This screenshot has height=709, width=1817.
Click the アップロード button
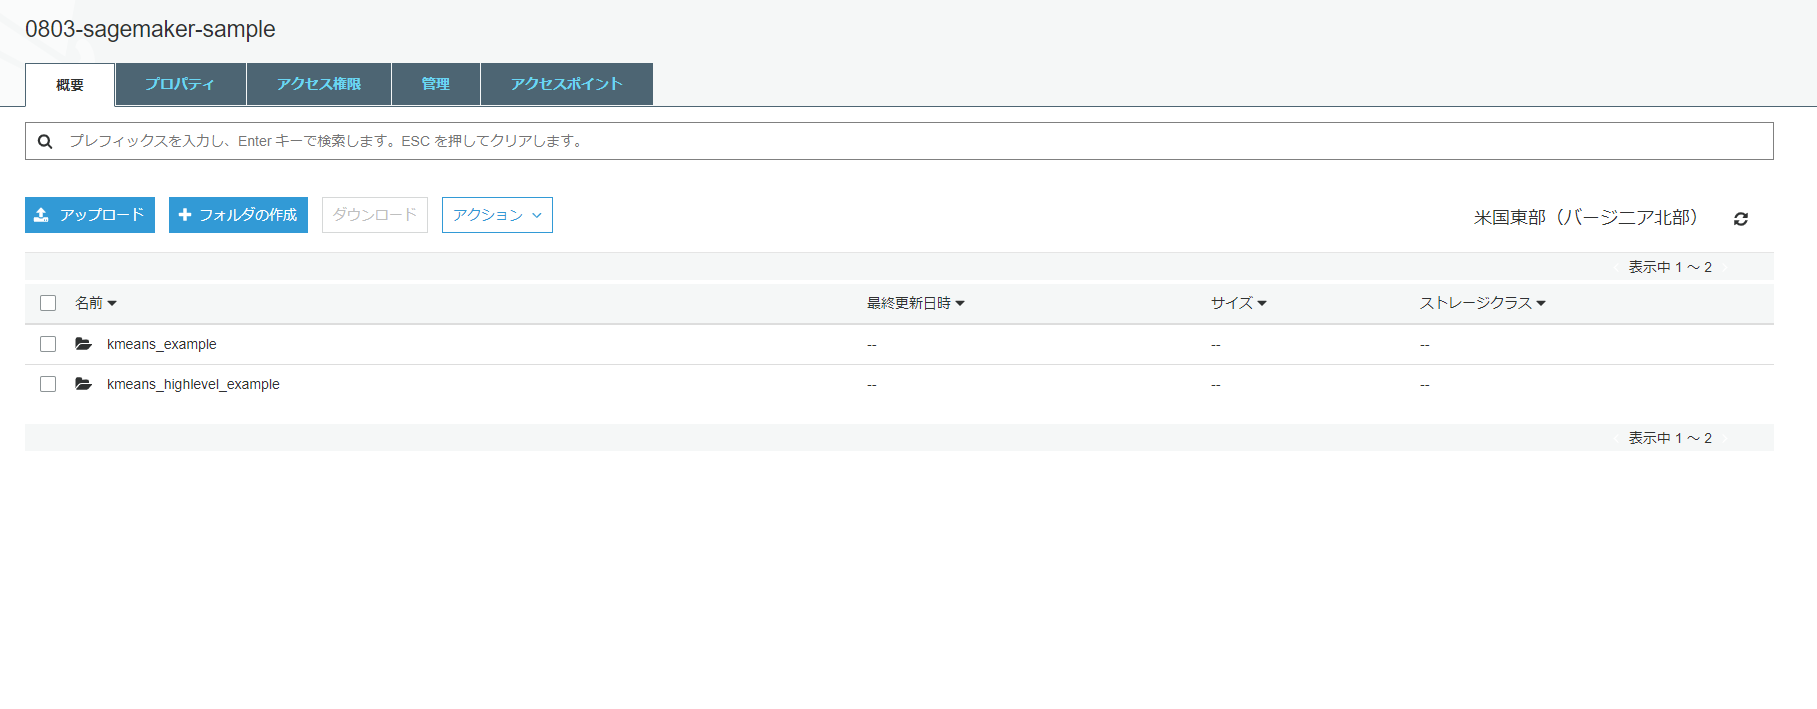(x=90, y=215)
